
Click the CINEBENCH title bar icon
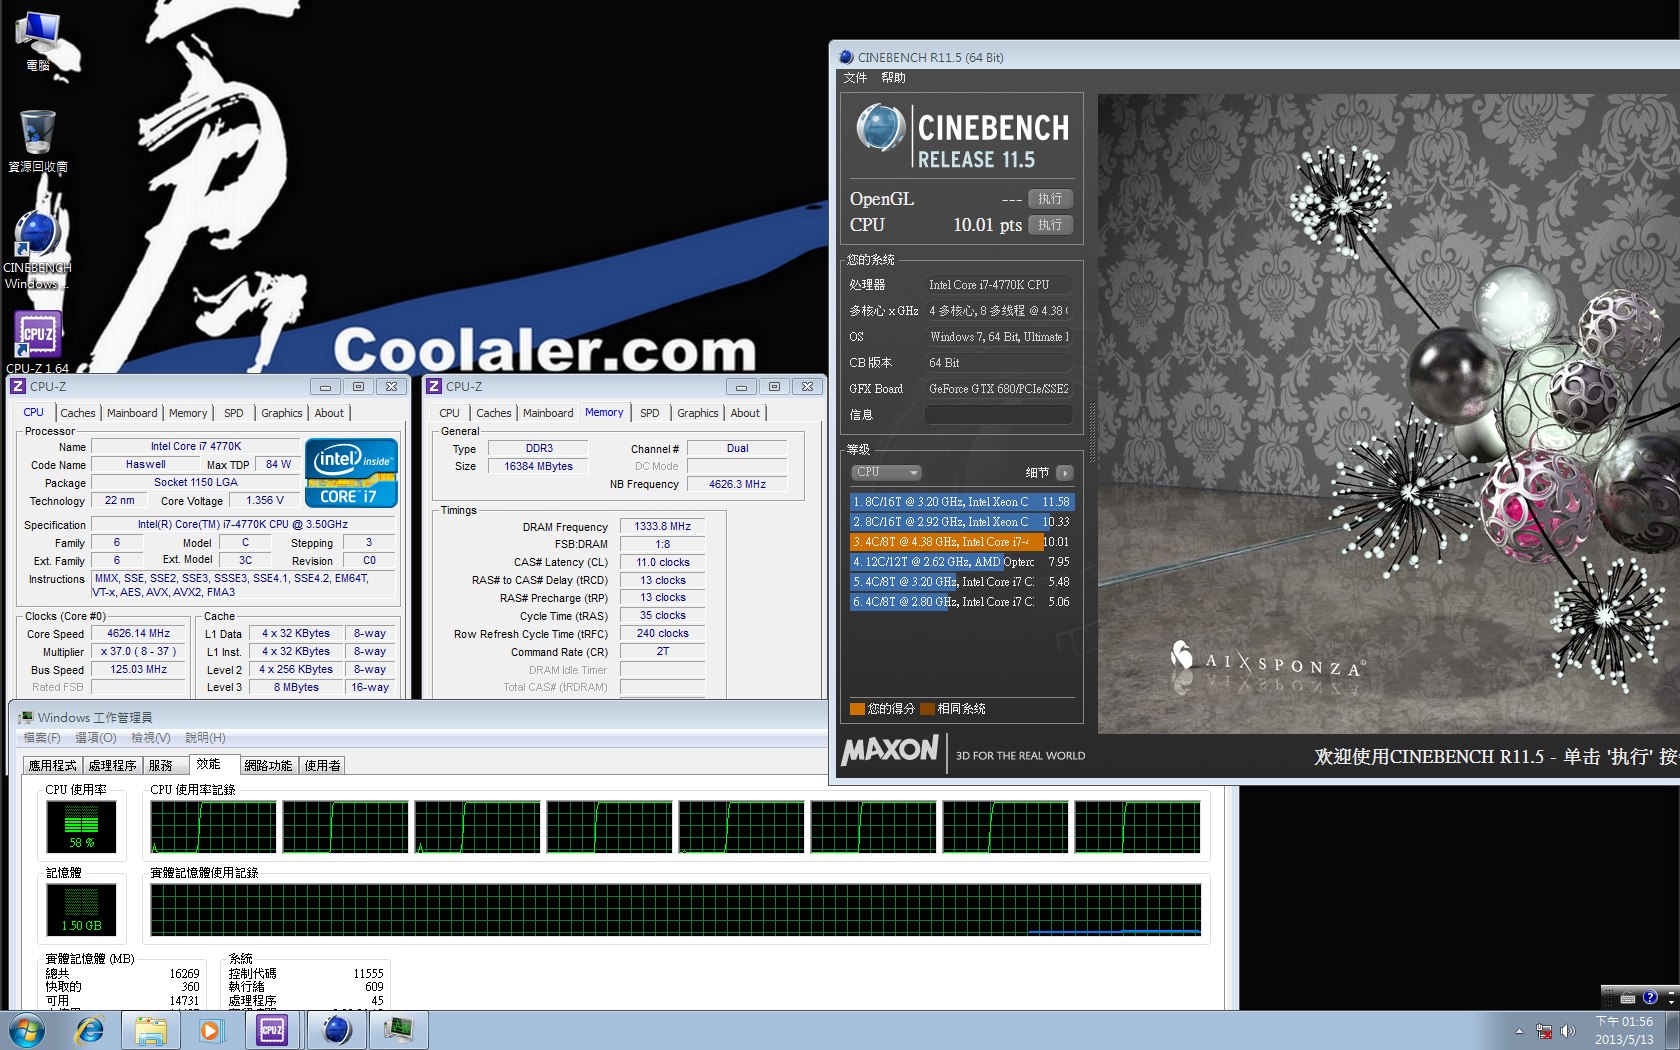tap(846, 57)
